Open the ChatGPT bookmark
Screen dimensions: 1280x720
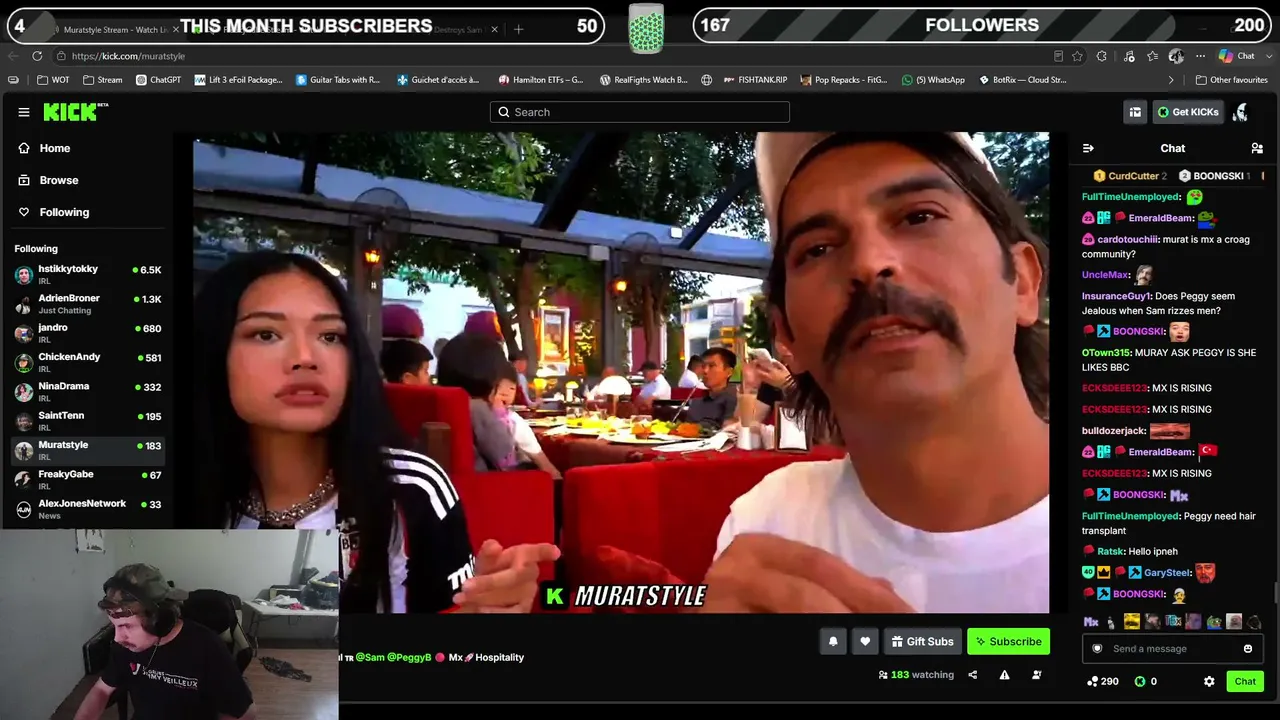point(158,80)
